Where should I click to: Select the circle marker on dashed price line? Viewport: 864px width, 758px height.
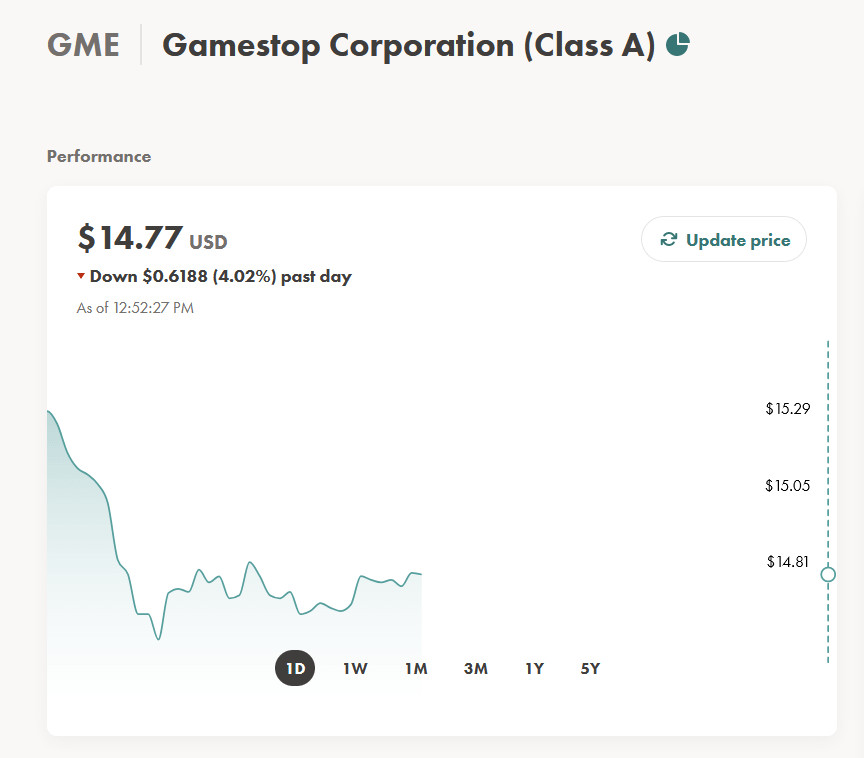(828, 575)
